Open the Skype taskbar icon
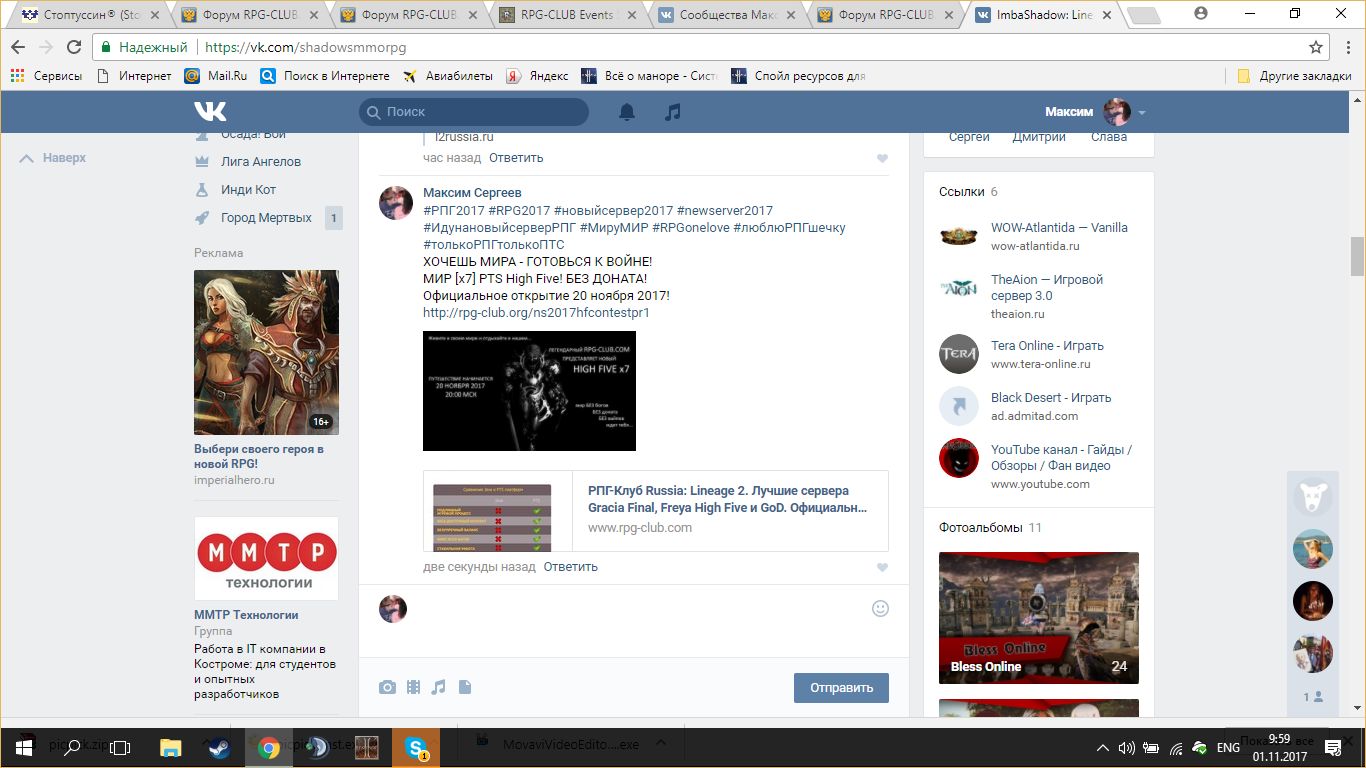The image size is (1366, 768). coord(415,747)
